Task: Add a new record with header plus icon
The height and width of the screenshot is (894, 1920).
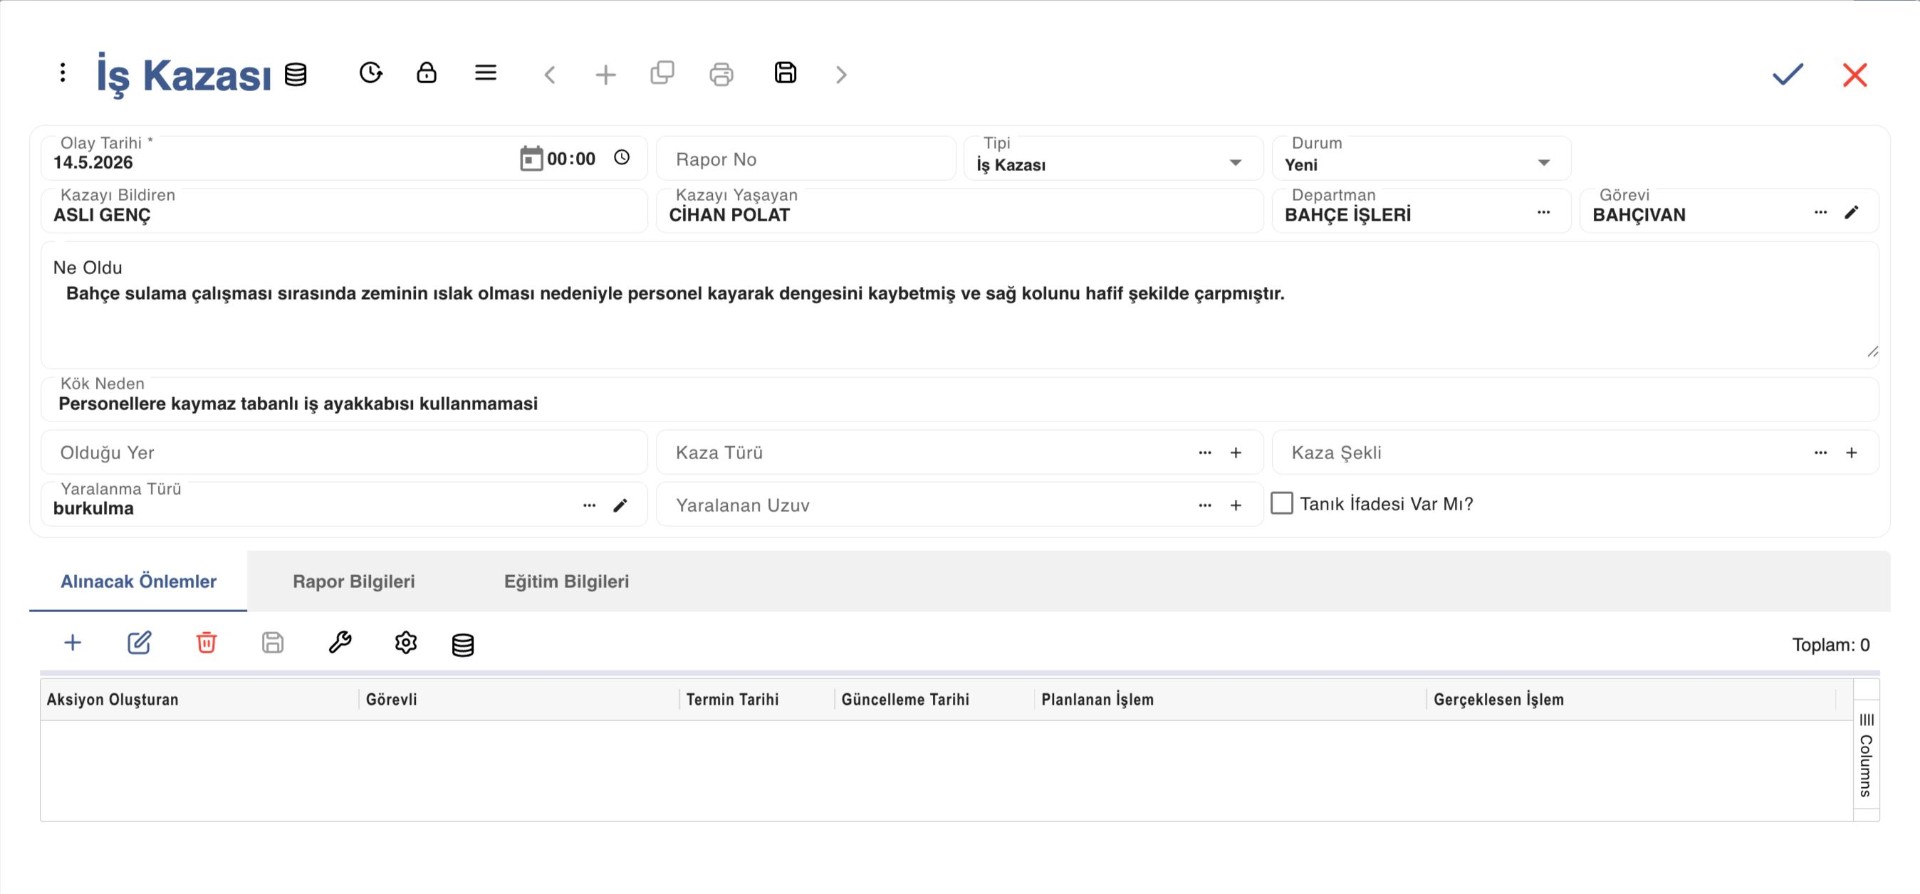Action: 606,74
